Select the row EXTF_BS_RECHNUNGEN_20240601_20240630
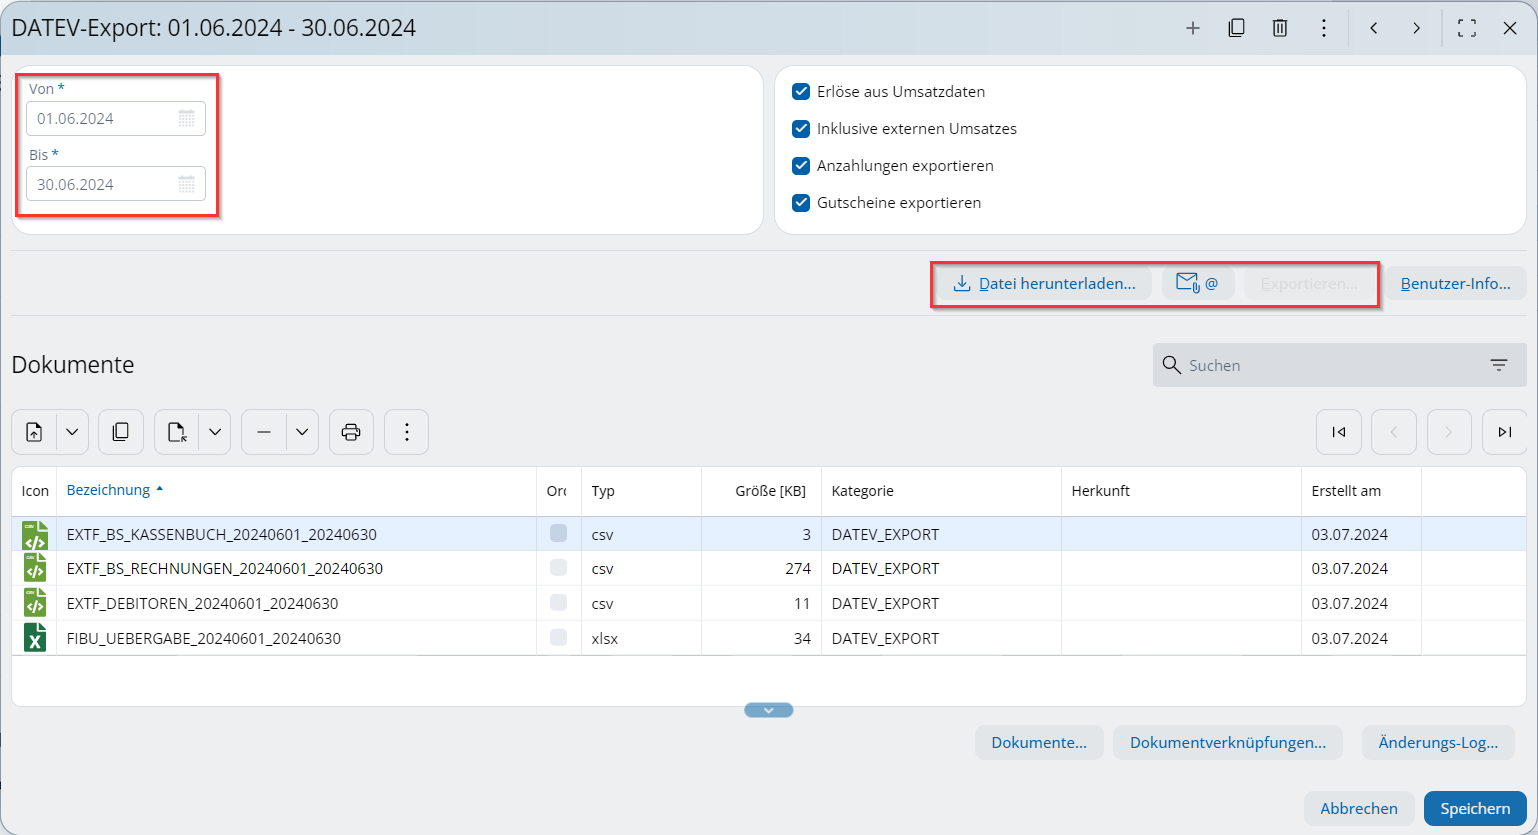 point(769,568)
